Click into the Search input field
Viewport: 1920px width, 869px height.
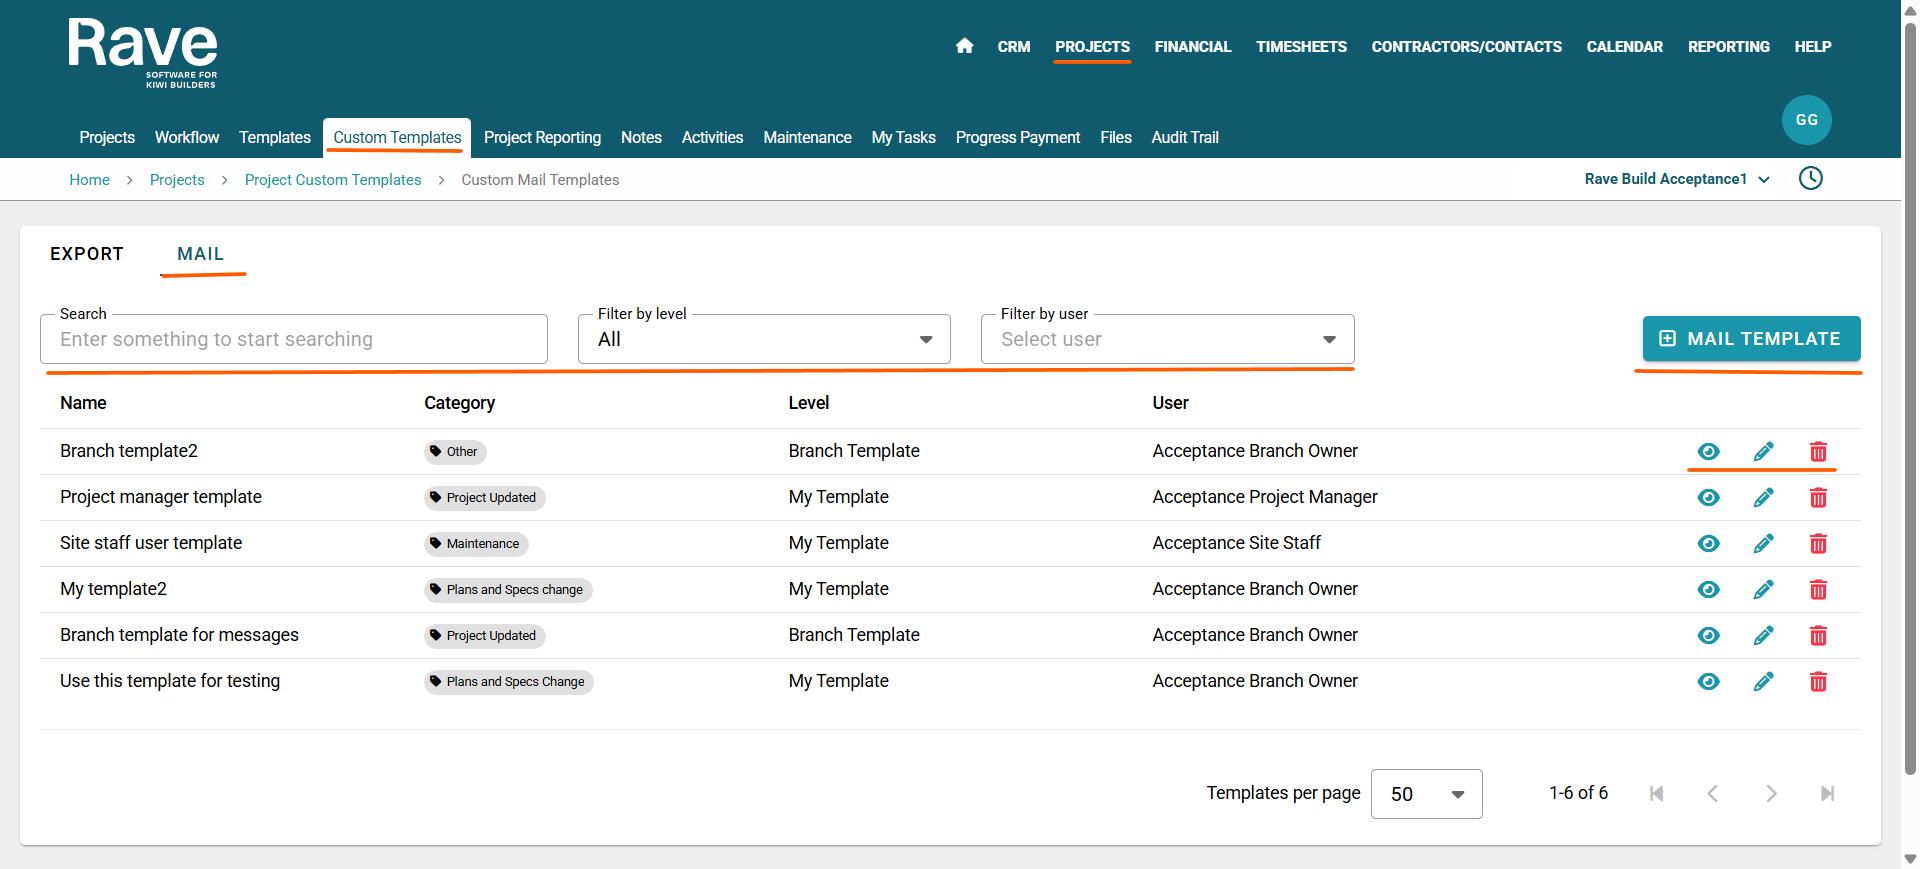tap(294, 340)
